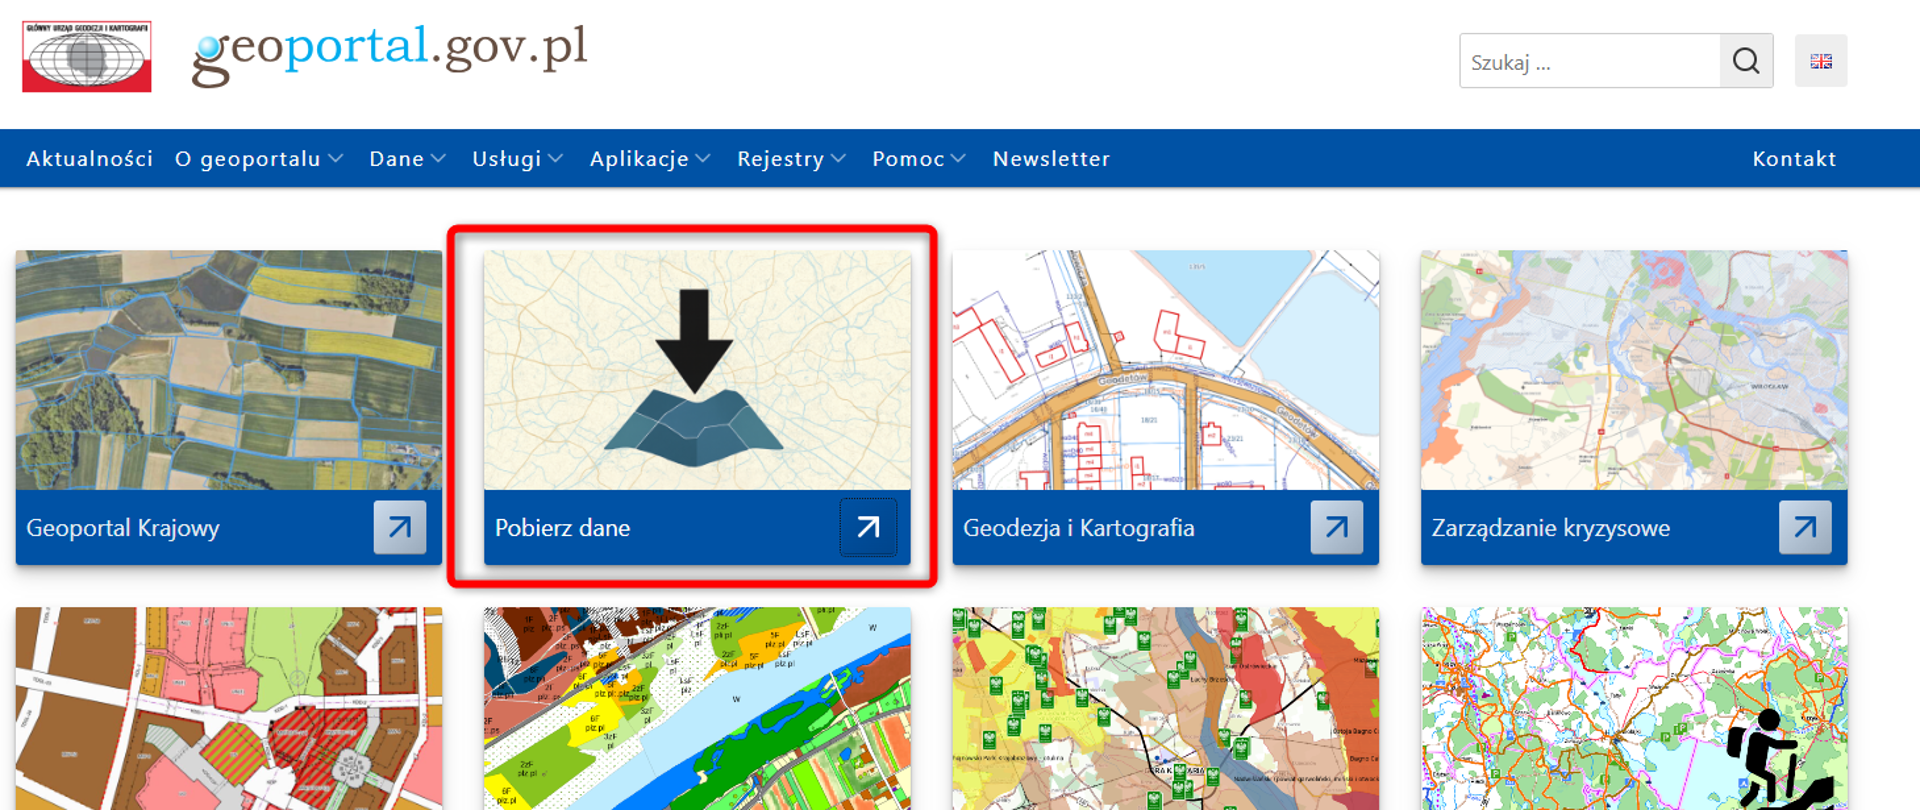
Task: Open arrow icon on Geoportal Krajowy card
Action: (400, 527)
